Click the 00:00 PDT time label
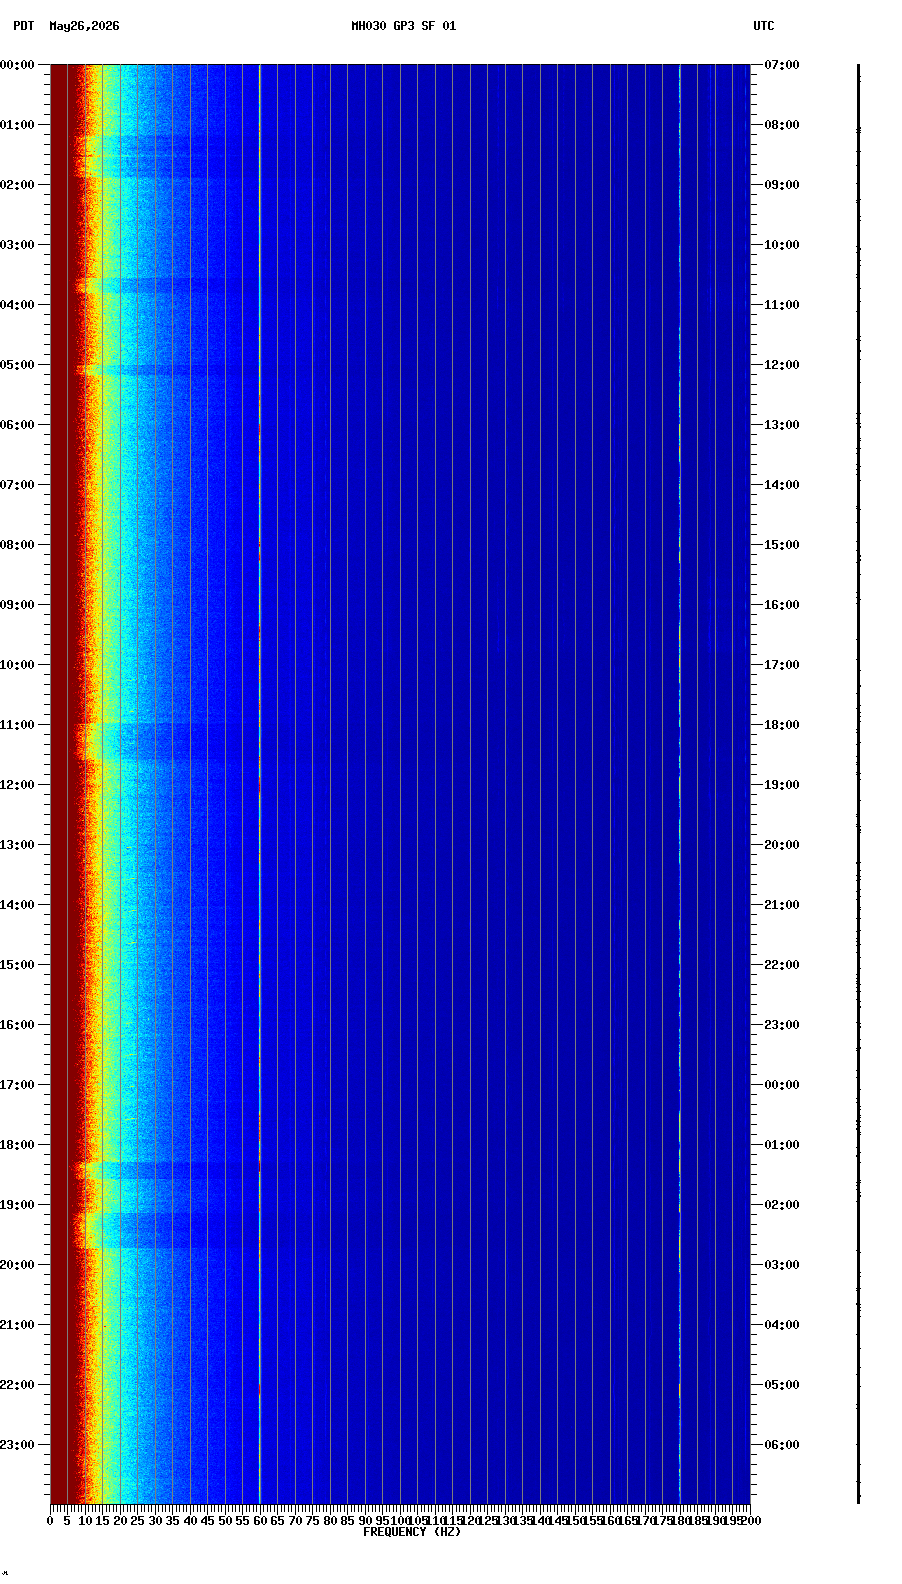 pyautogui.click(x=17, y=65)
